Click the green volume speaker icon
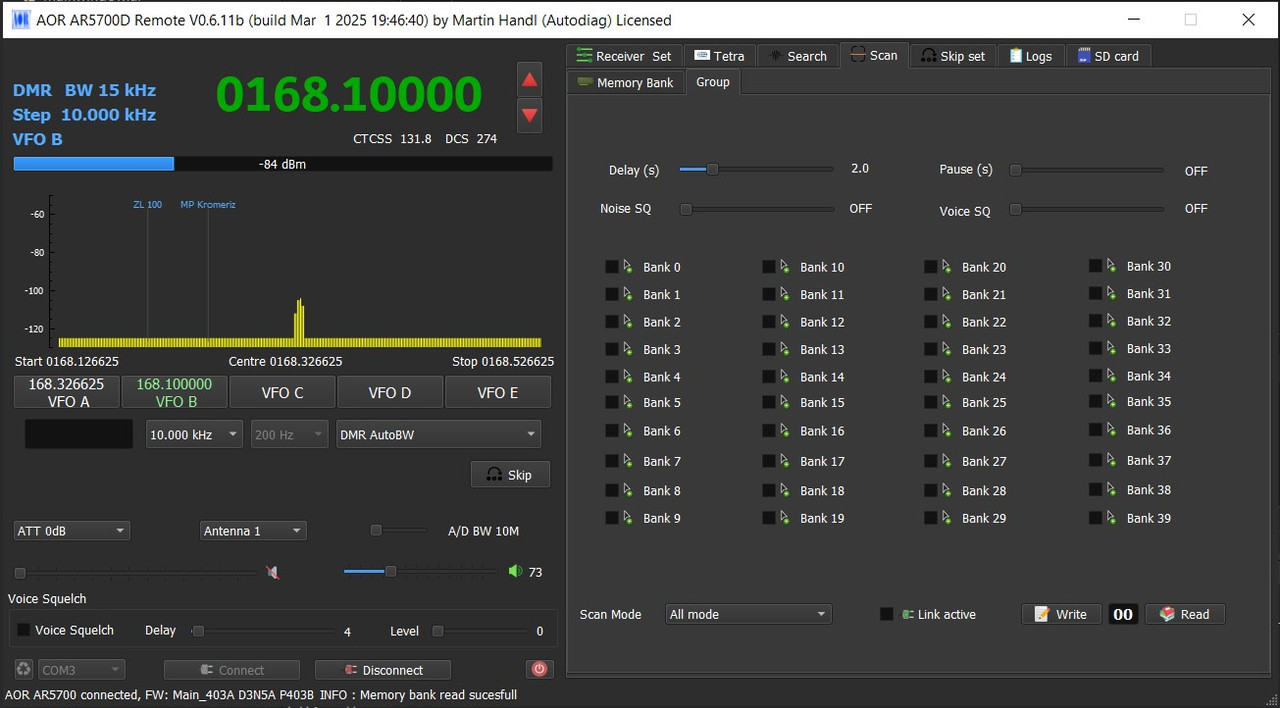 [x=515, y=571]
